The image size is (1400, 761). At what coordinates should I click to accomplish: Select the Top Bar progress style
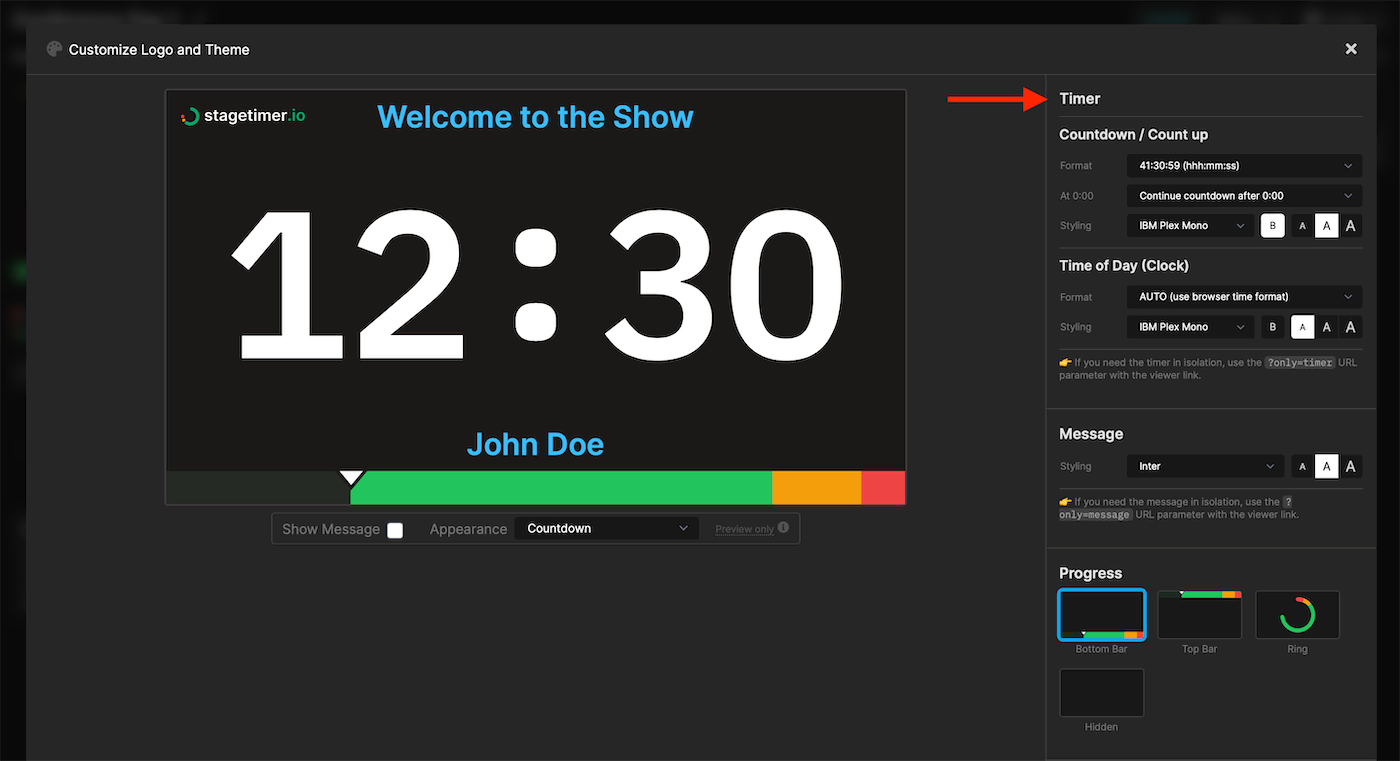tap(1199, 615)
